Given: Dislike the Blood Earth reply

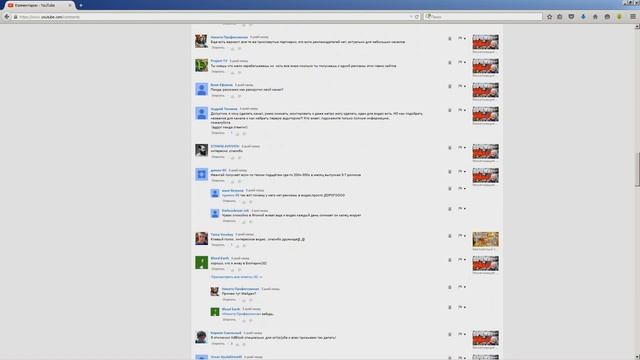Looking at the screenshot, I should tap(251, 320).
